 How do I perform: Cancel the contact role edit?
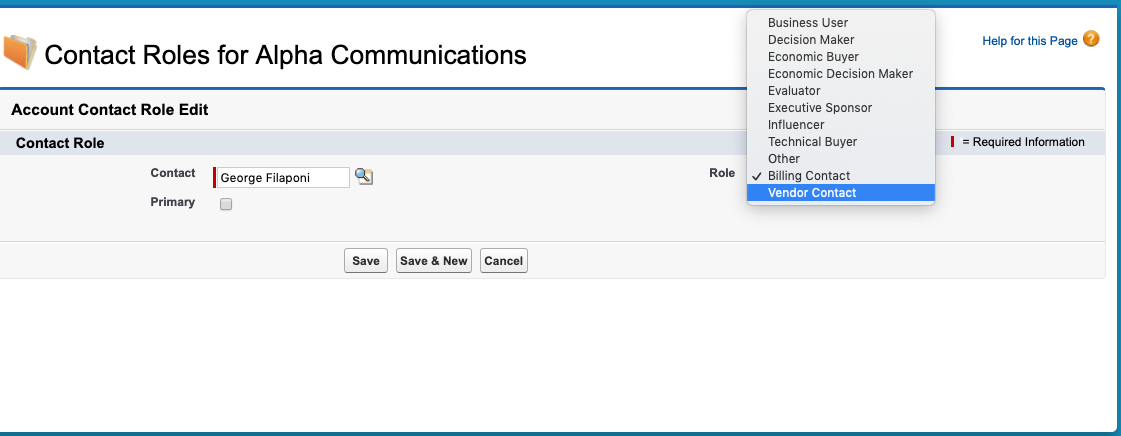tap(503, 261)
